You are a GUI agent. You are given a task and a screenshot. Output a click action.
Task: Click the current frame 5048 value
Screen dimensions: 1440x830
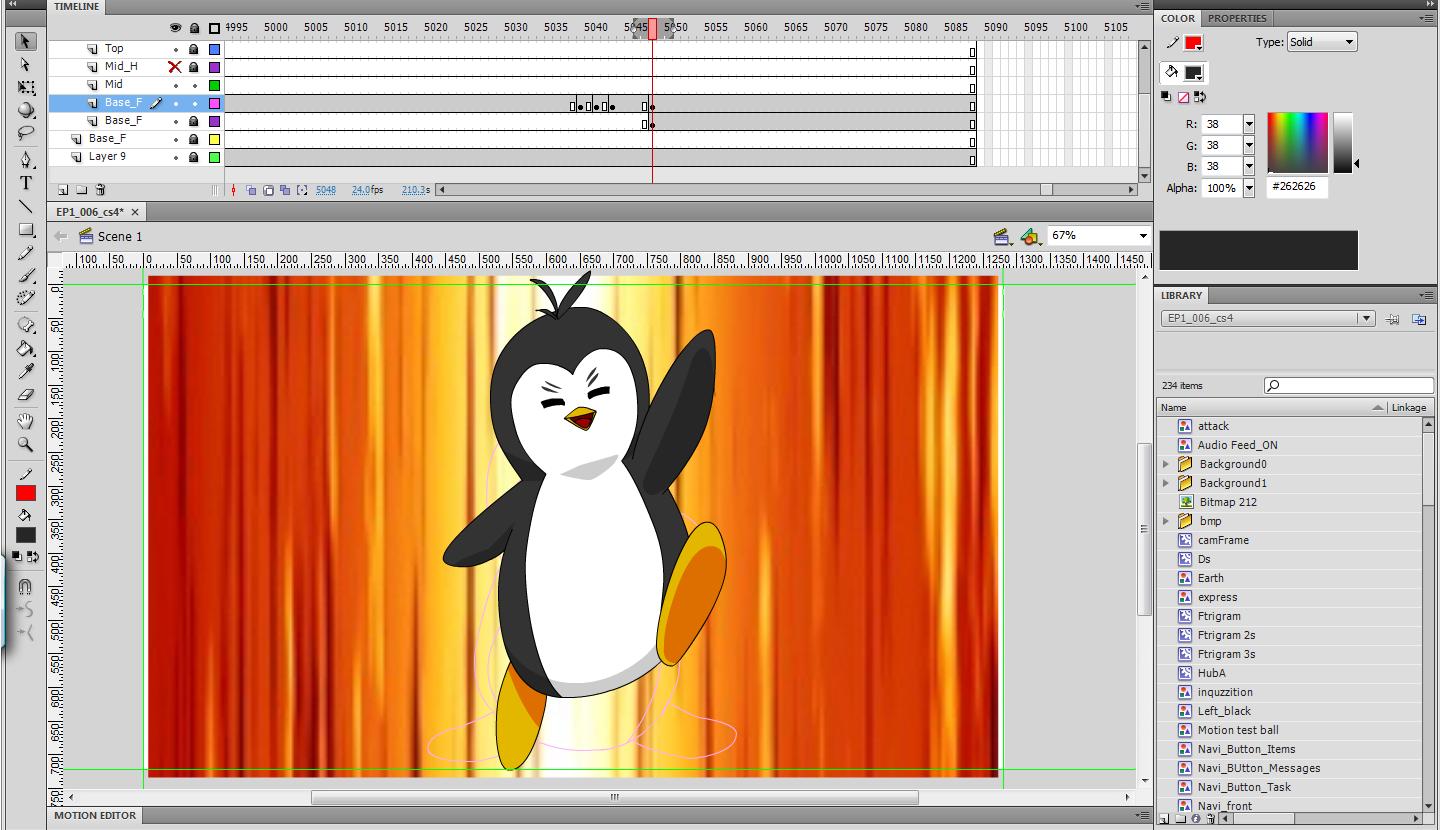[326, 190]
